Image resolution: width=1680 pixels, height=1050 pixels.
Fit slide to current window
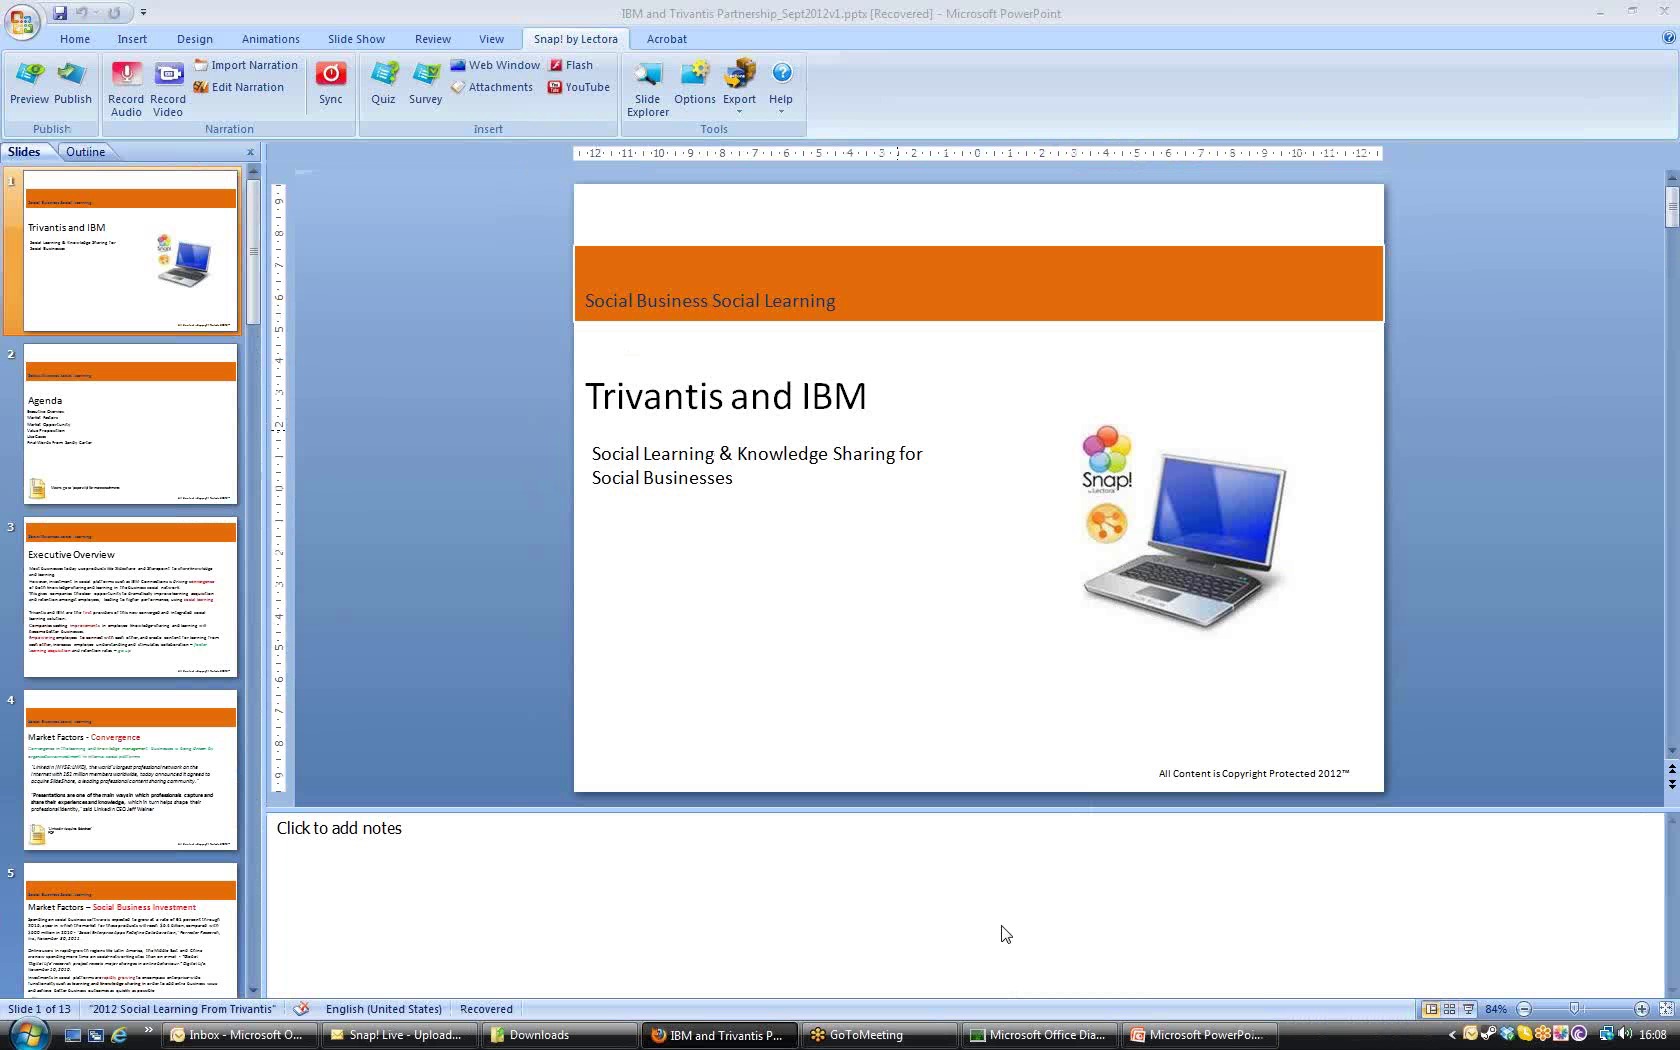[x=1666, y=1009]
